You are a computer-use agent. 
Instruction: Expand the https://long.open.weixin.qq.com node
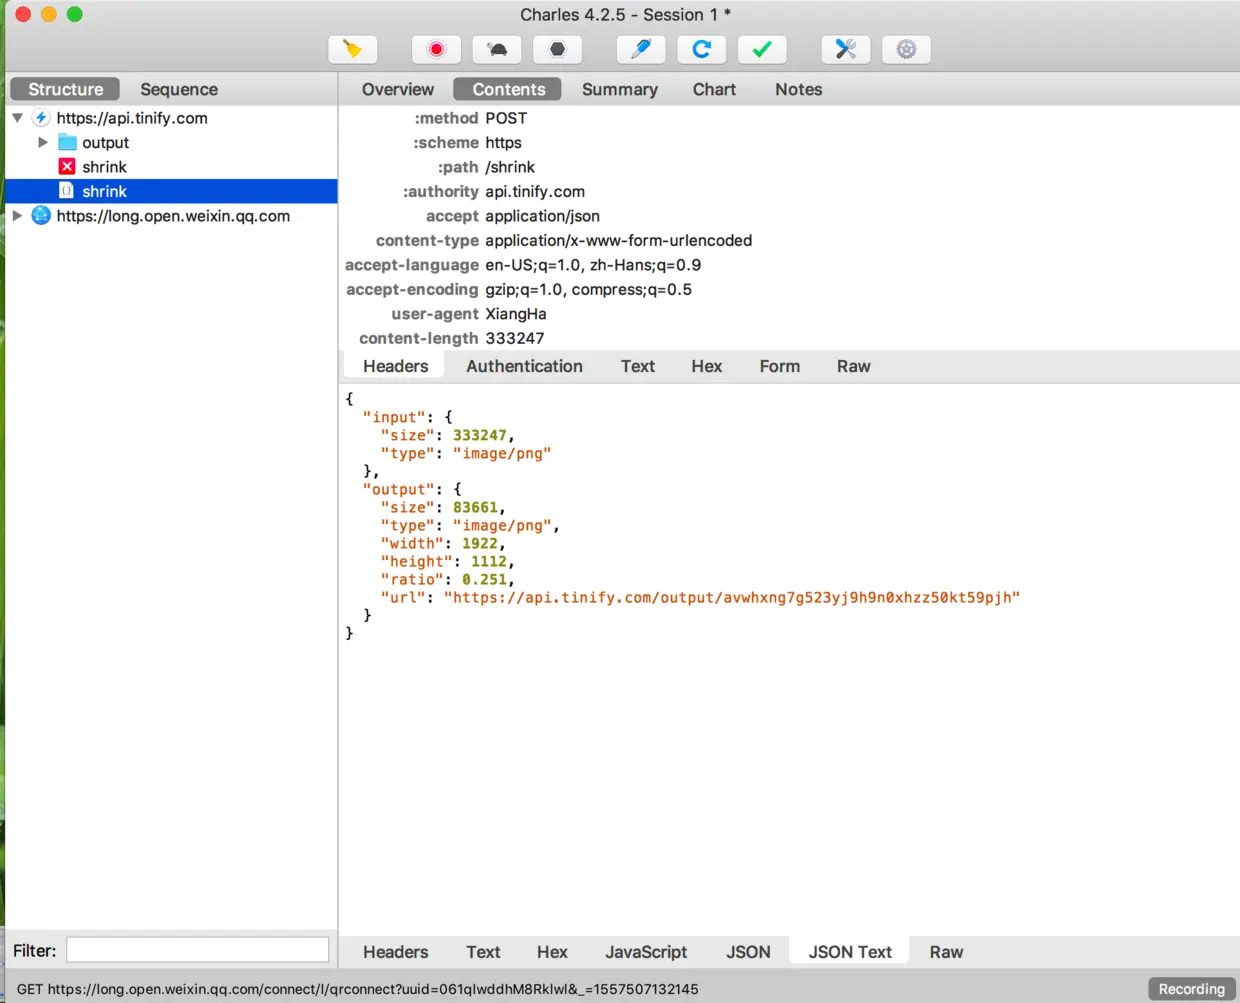(x=17, y=216)
